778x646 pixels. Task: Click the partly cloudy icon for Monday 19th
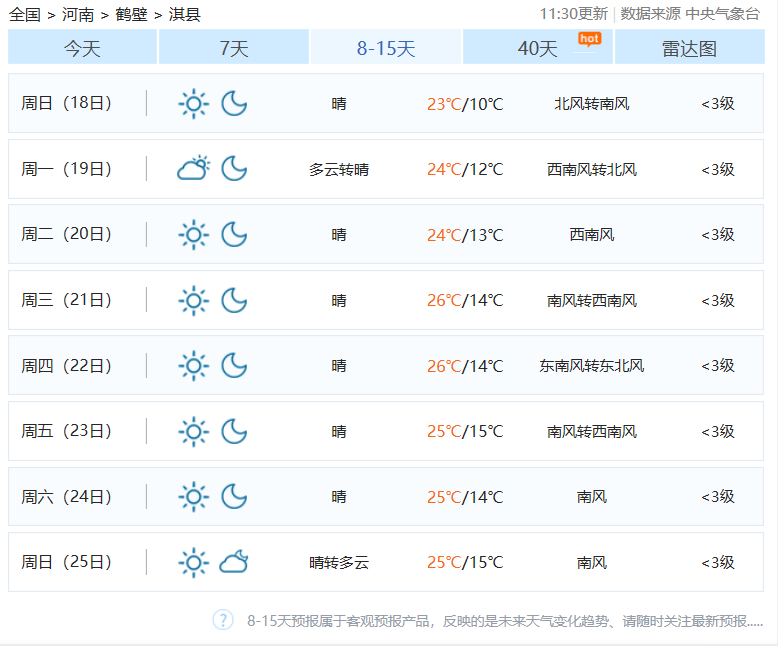[193, 168]
